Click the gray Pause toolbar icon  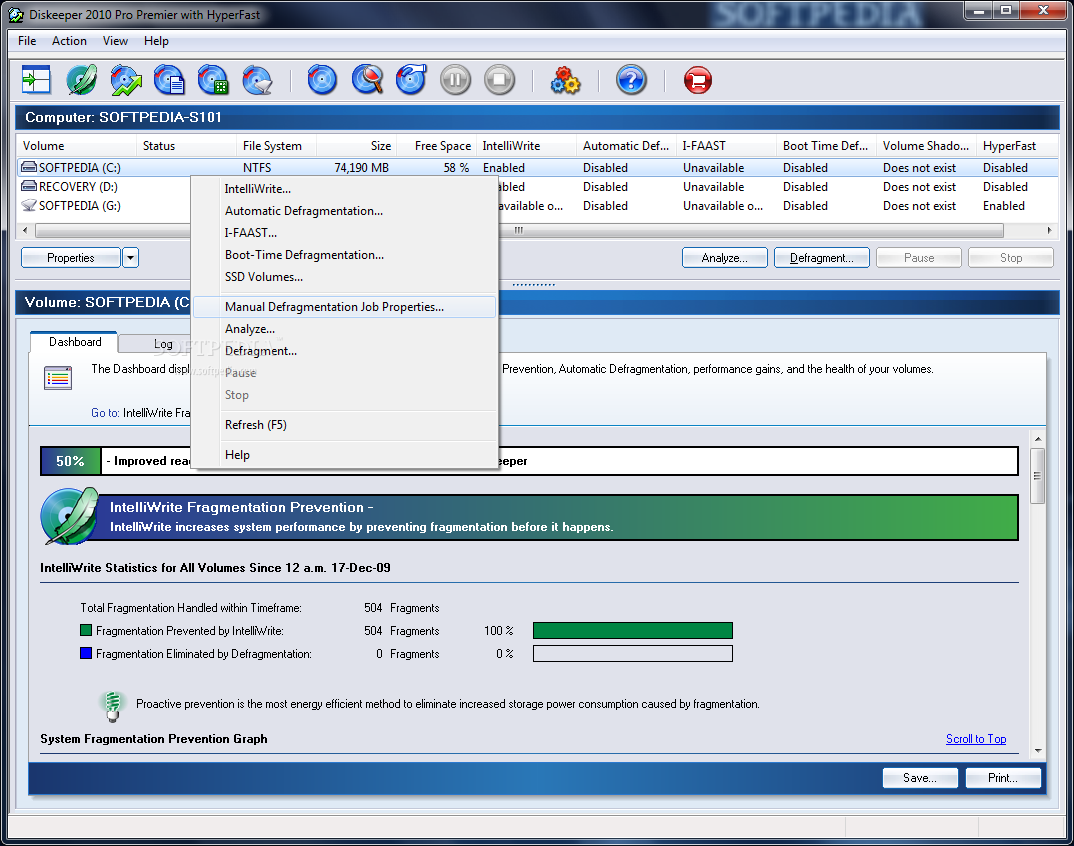tap(455, 80)
